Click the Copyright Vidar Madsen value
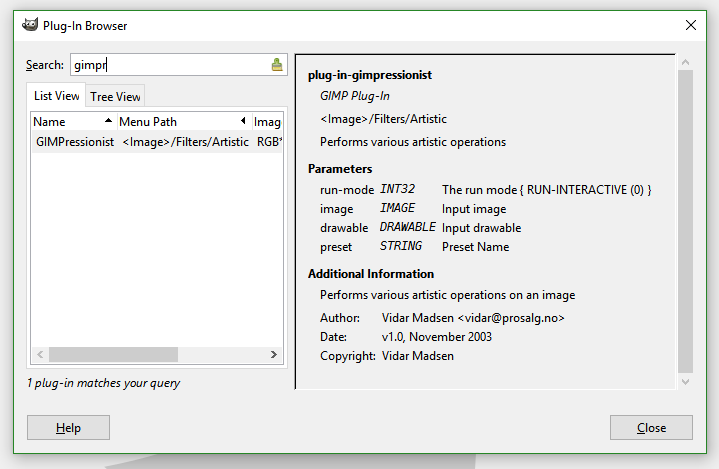 (x=418, y=356)
